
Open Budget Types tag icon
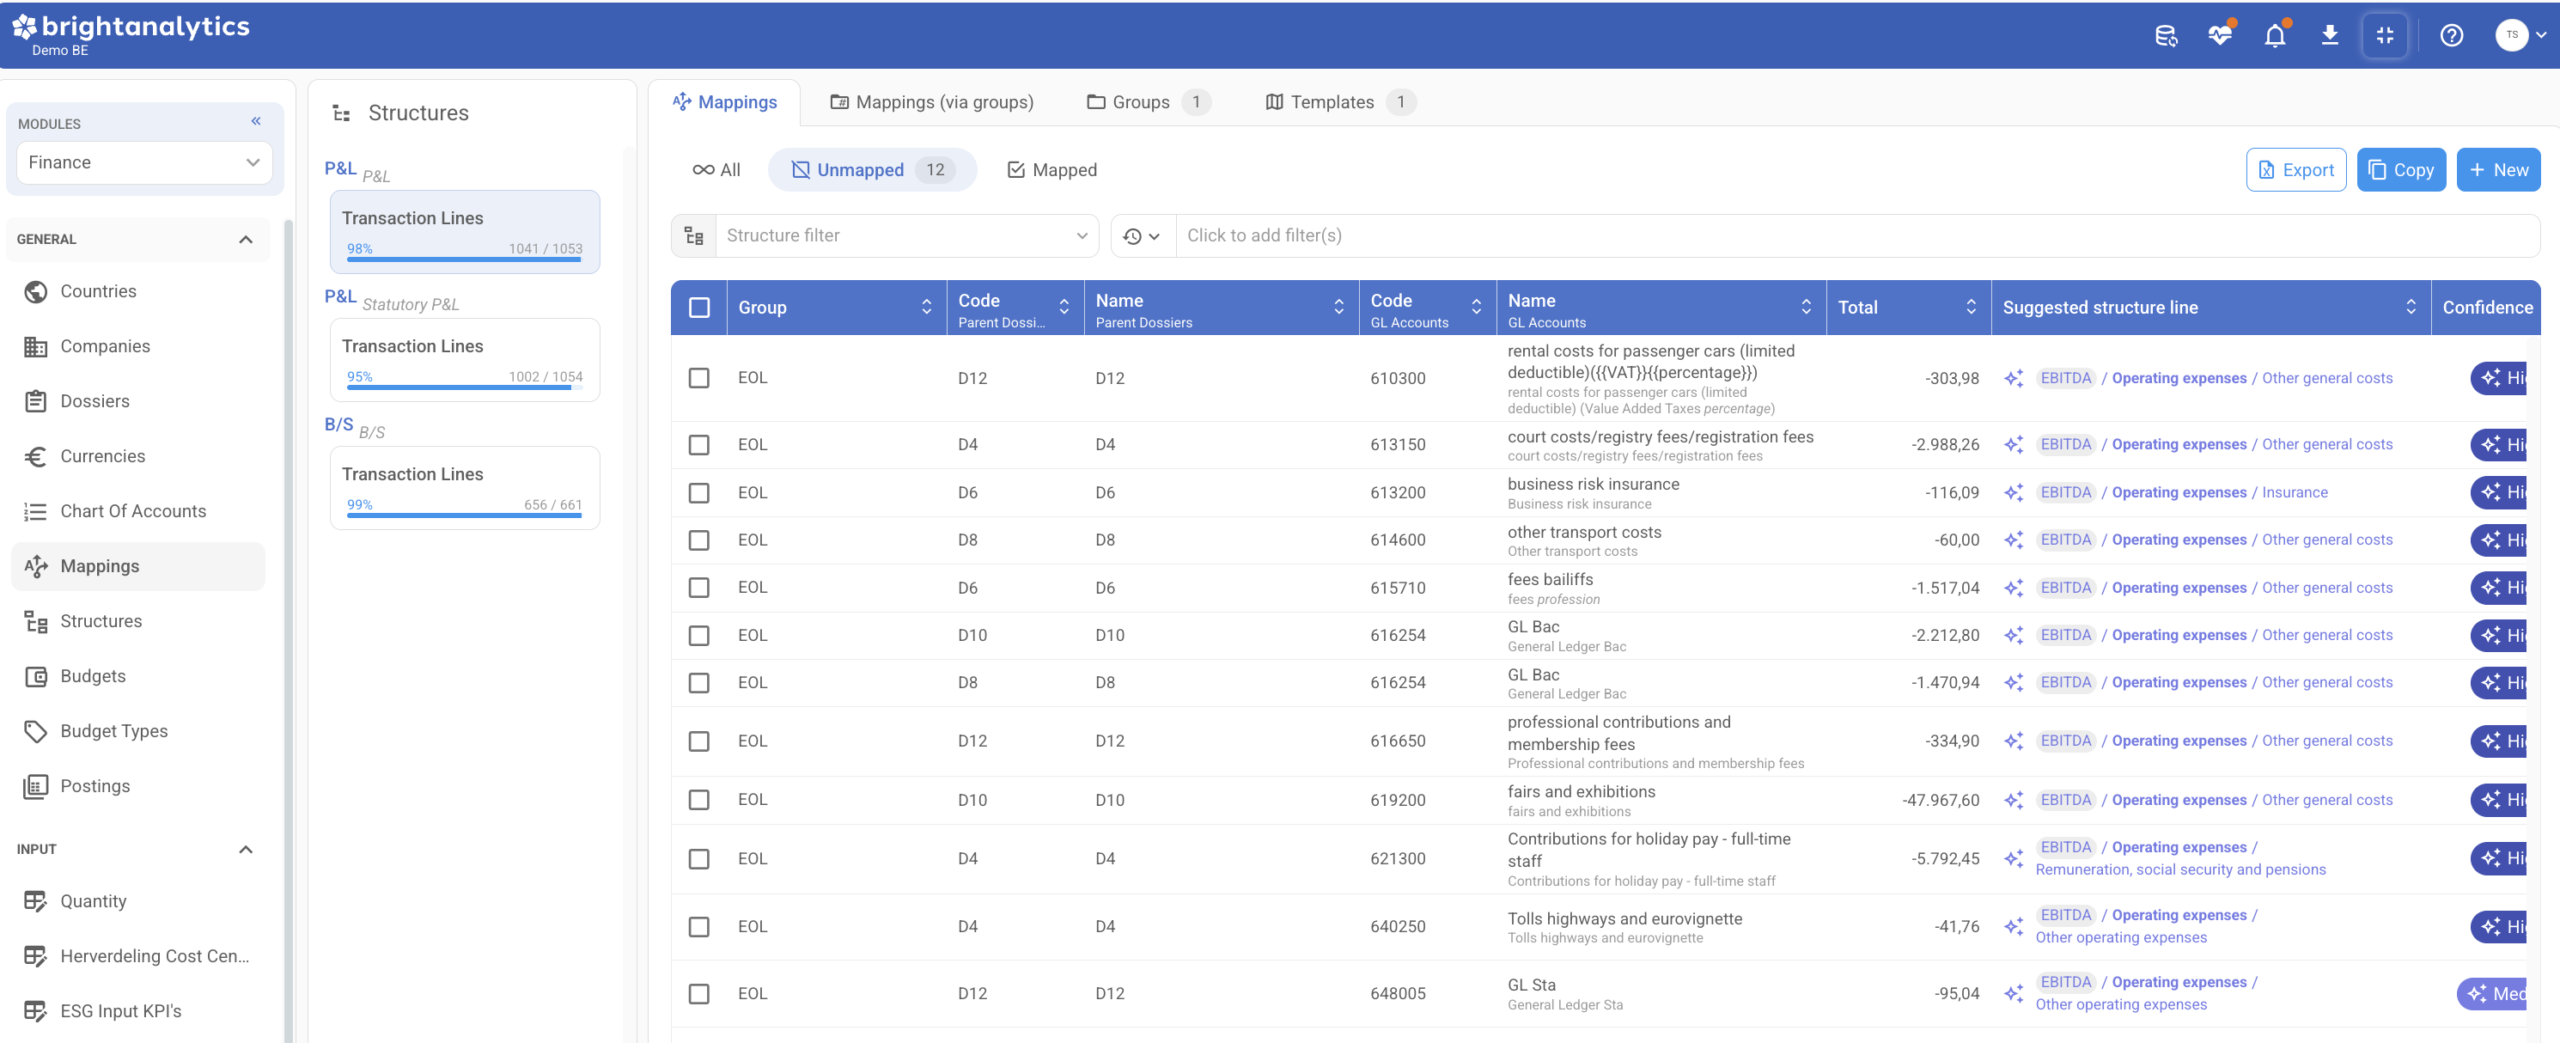point(36,731)
